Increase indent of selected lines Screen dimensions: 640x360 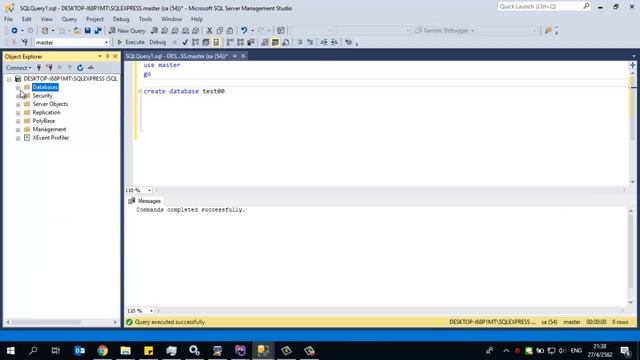[x=334, y=42]
